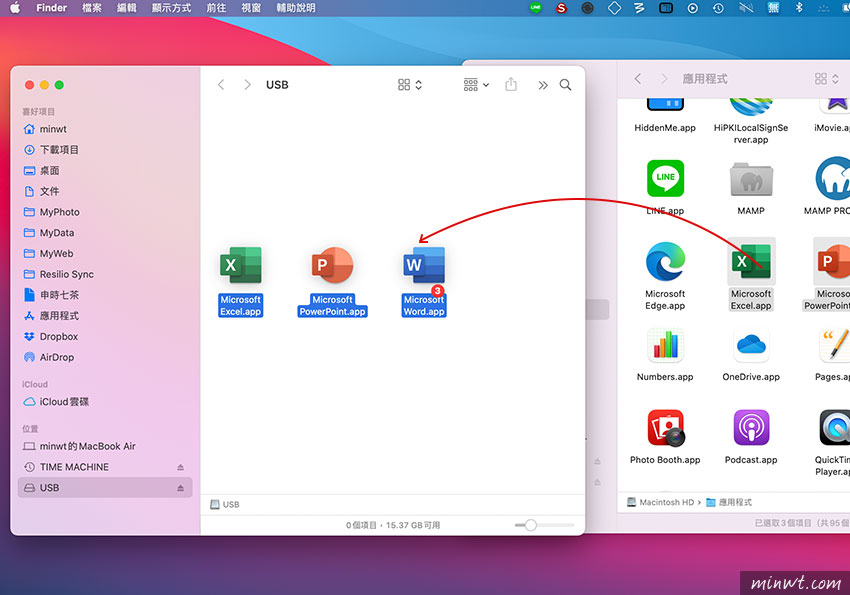850x595 pixels.
Task: Select Microsoft Edge.app icon
Action: click(x=665, y=261)
